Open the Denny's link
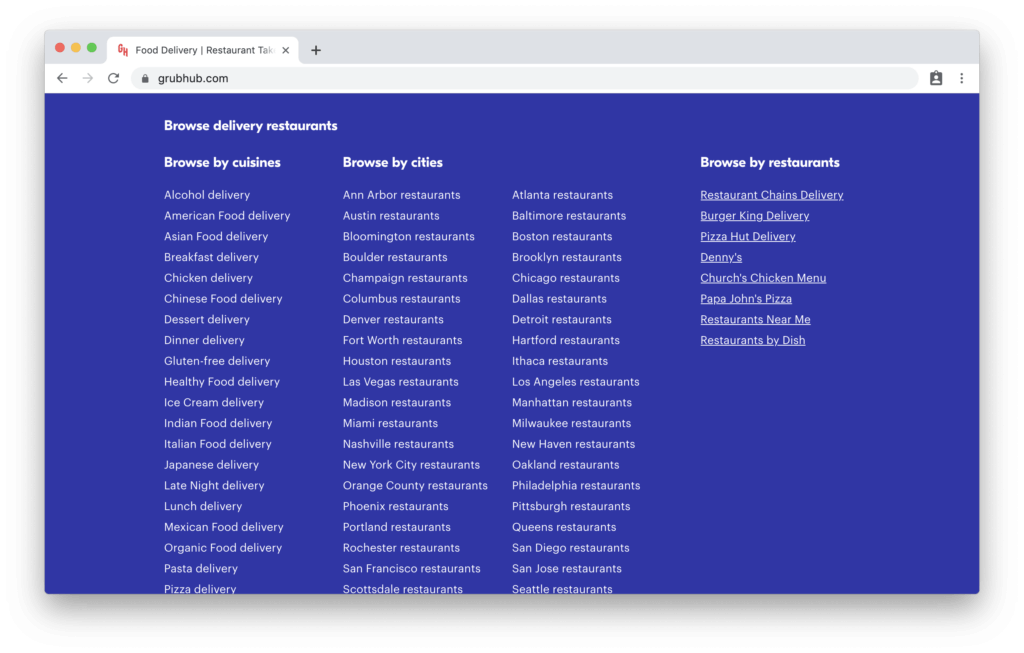The image size is (1024, 653). pos(721,257)
